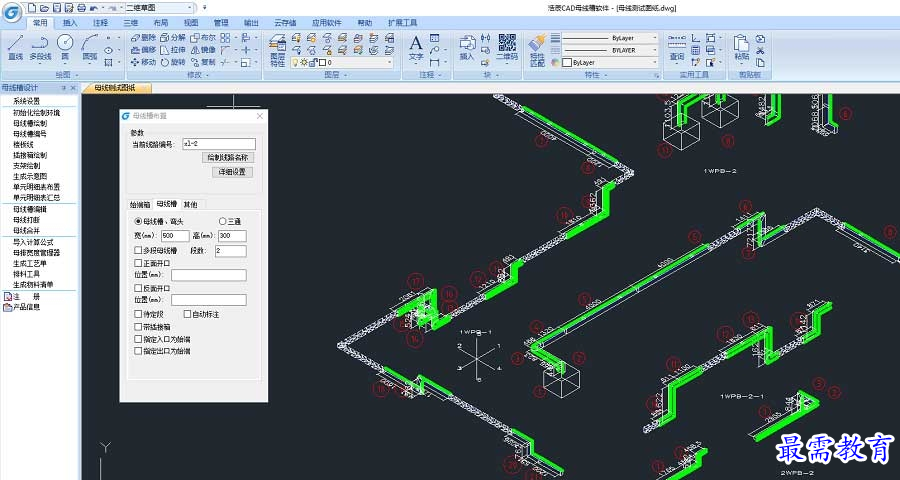
Task: Click the 删除 (Erase) tool
Action: (142, 38)
